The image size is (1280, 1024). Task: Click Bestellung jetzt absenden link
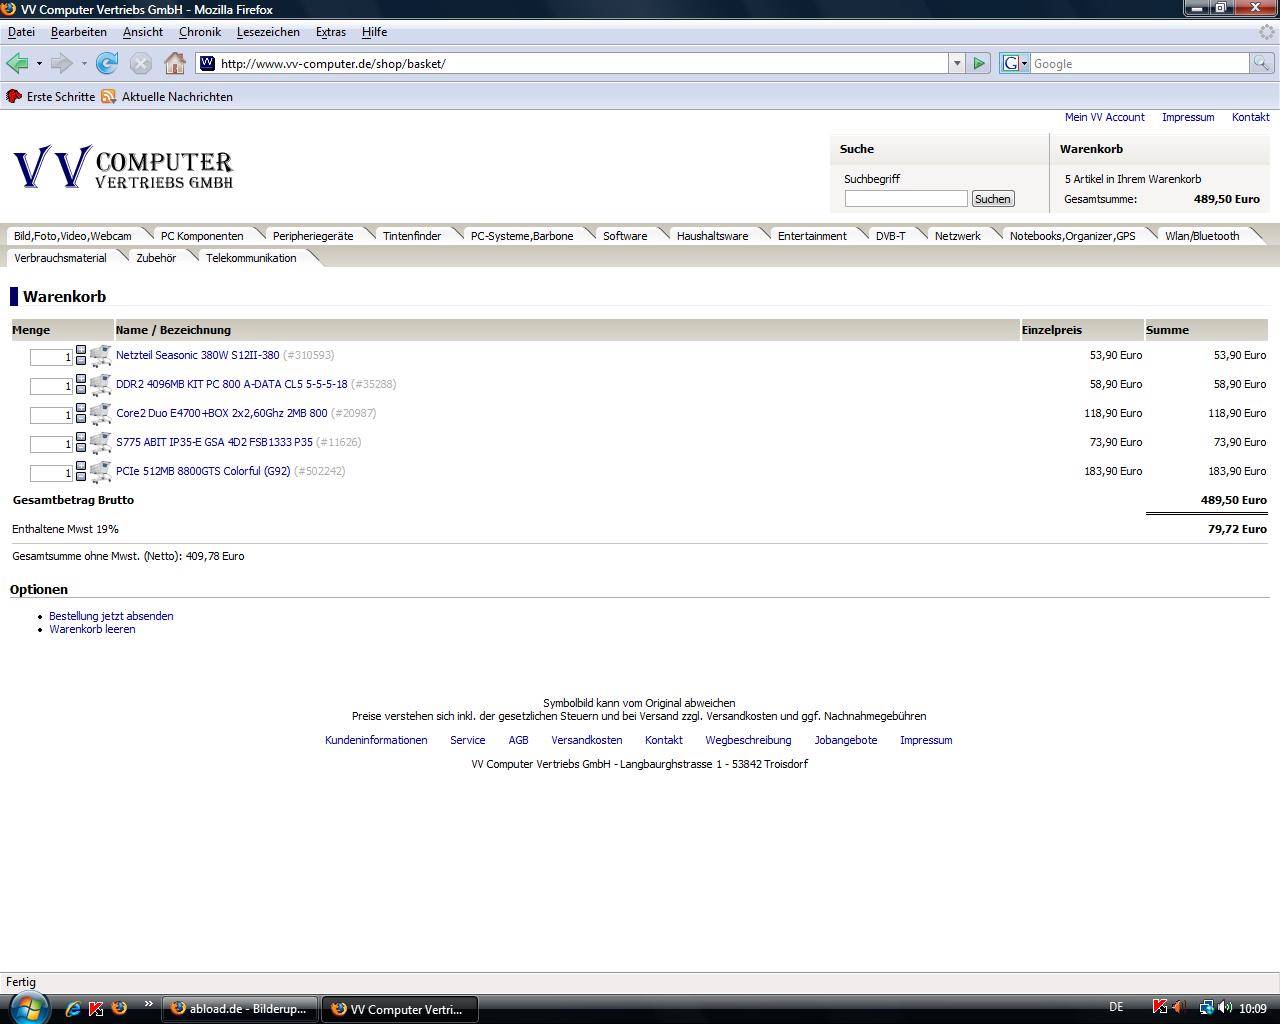pos(111,616)
